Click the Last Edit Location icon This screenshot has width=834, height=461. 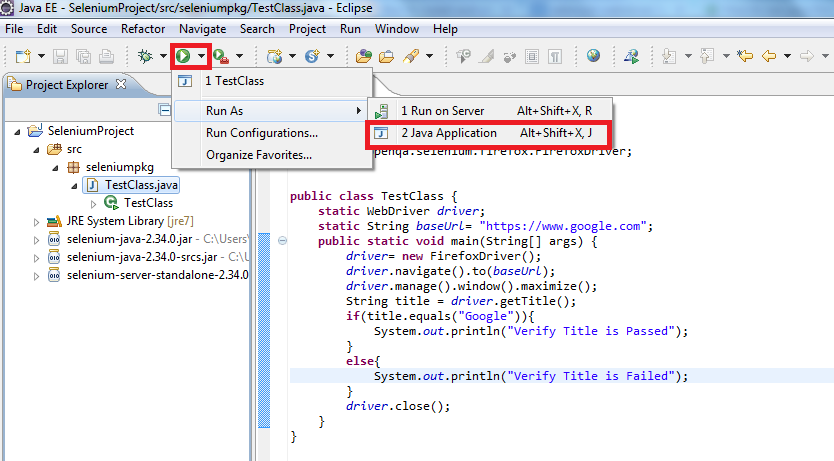745,56
